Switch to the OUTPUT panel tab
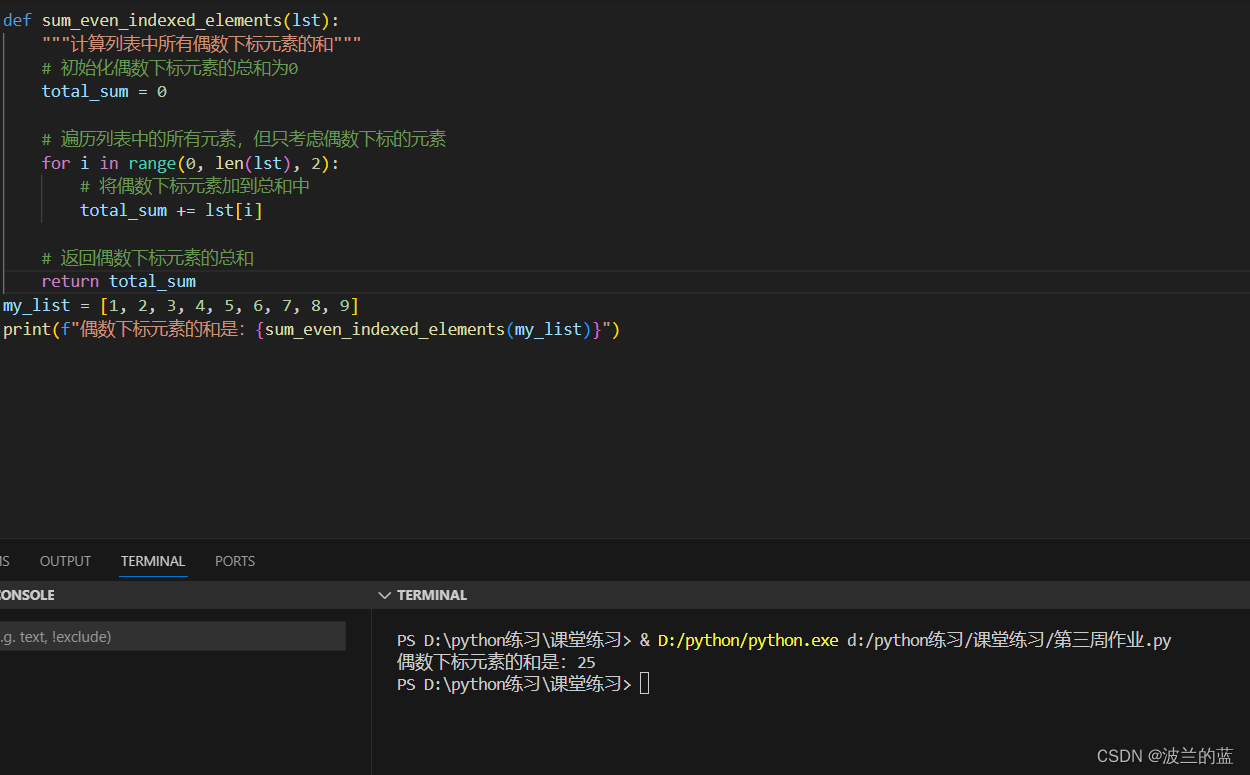 point(65,561)
